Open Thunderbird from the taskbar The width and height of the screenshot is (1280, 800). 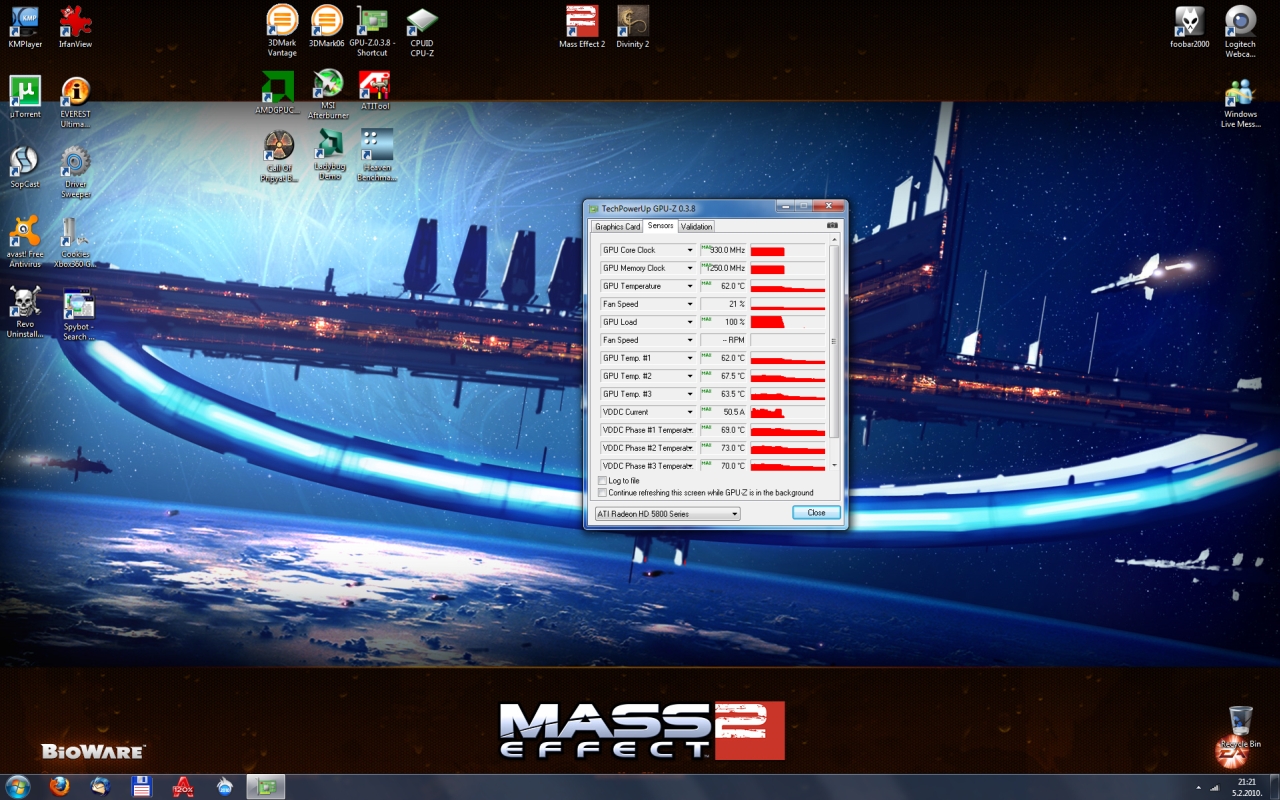click(100, 786)
